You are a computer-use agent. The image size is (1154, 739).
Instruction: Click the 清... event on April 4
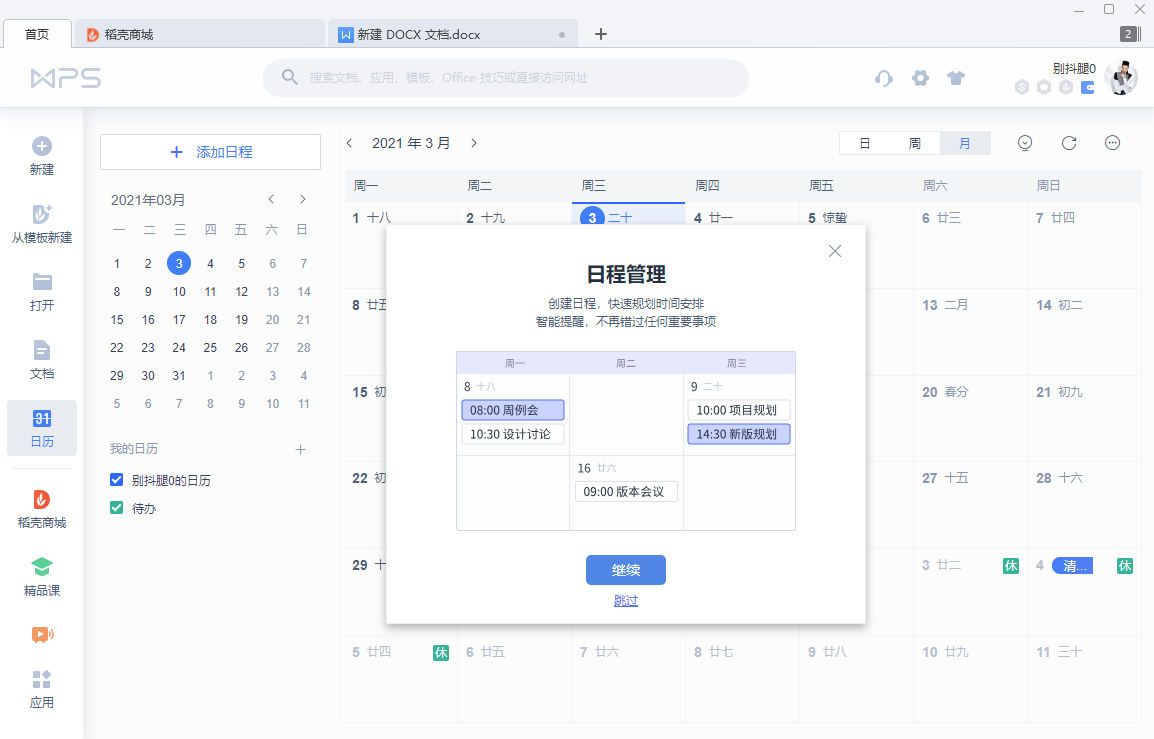pos(1072,565)
